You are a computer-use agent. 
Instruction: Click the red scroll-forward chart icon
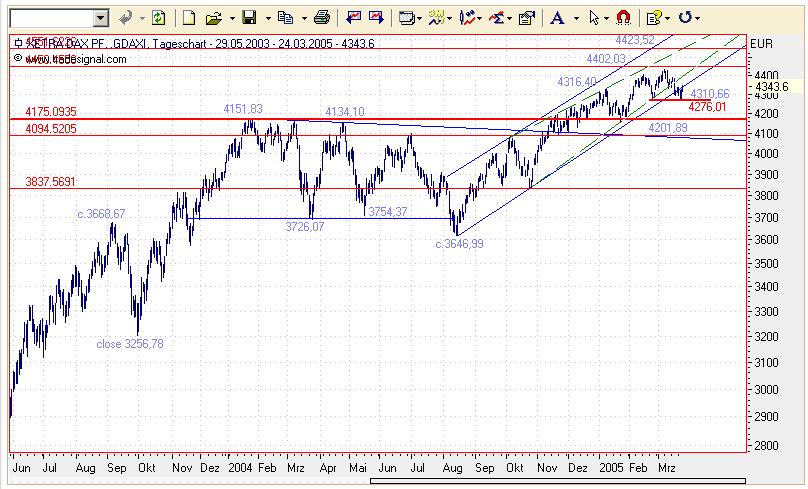(x=376, y=19)
